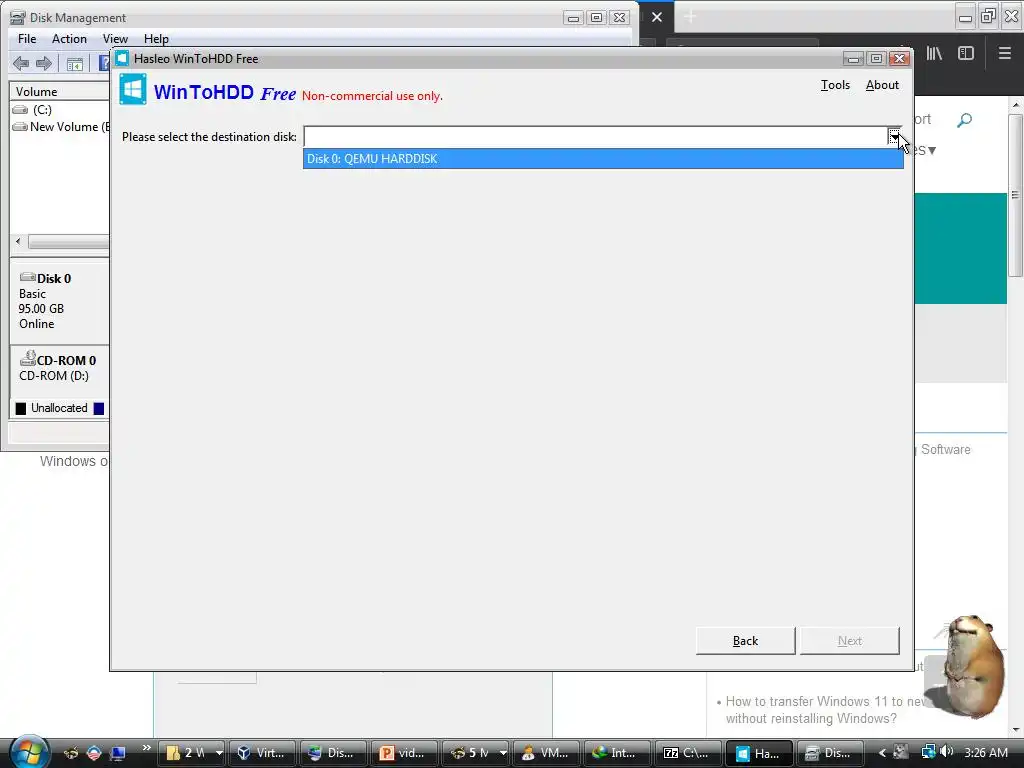Click show/hide console tree toolbar icon

(74, 63)
